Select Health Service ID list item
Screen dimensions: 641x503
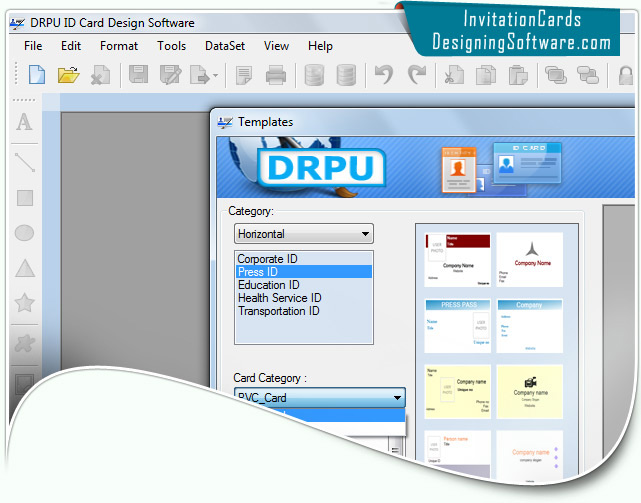[x=279, y=298]
